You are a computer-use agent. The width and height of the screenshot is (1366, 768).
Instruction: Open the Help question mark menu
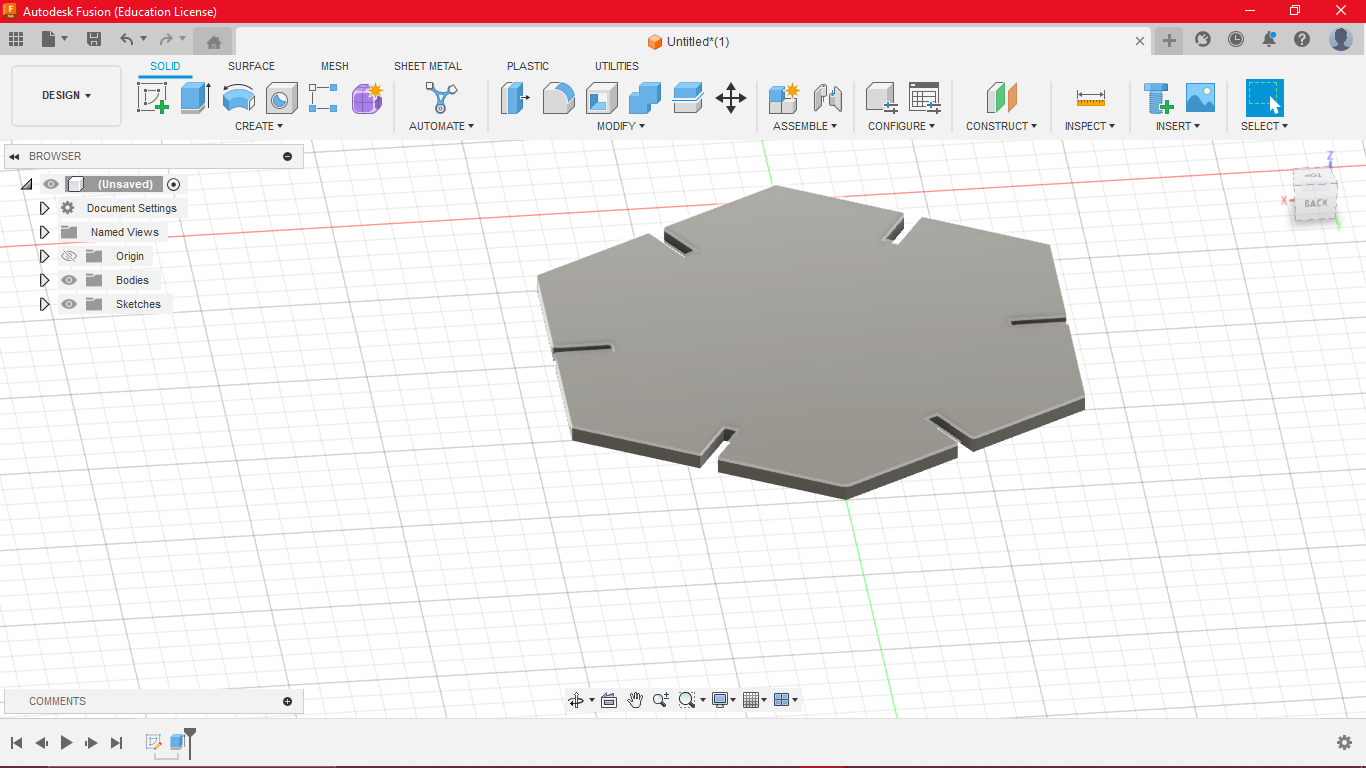click(1302, 39)
